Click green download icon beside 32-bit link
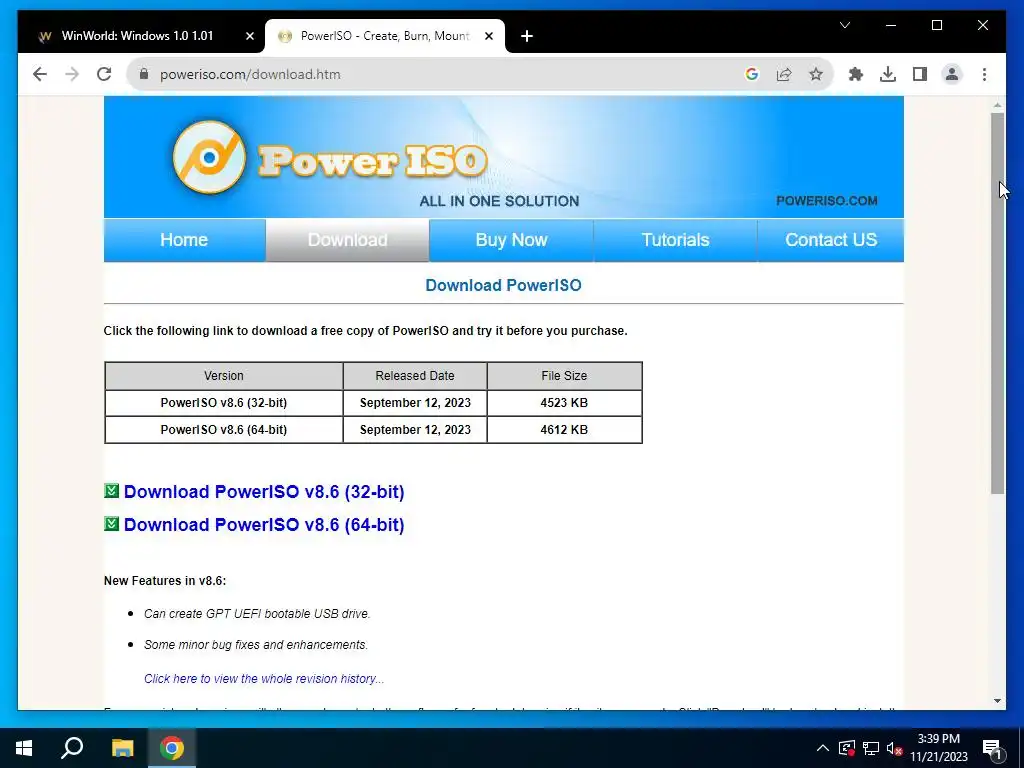This screenshot has width=1024, height=768. 112,490
